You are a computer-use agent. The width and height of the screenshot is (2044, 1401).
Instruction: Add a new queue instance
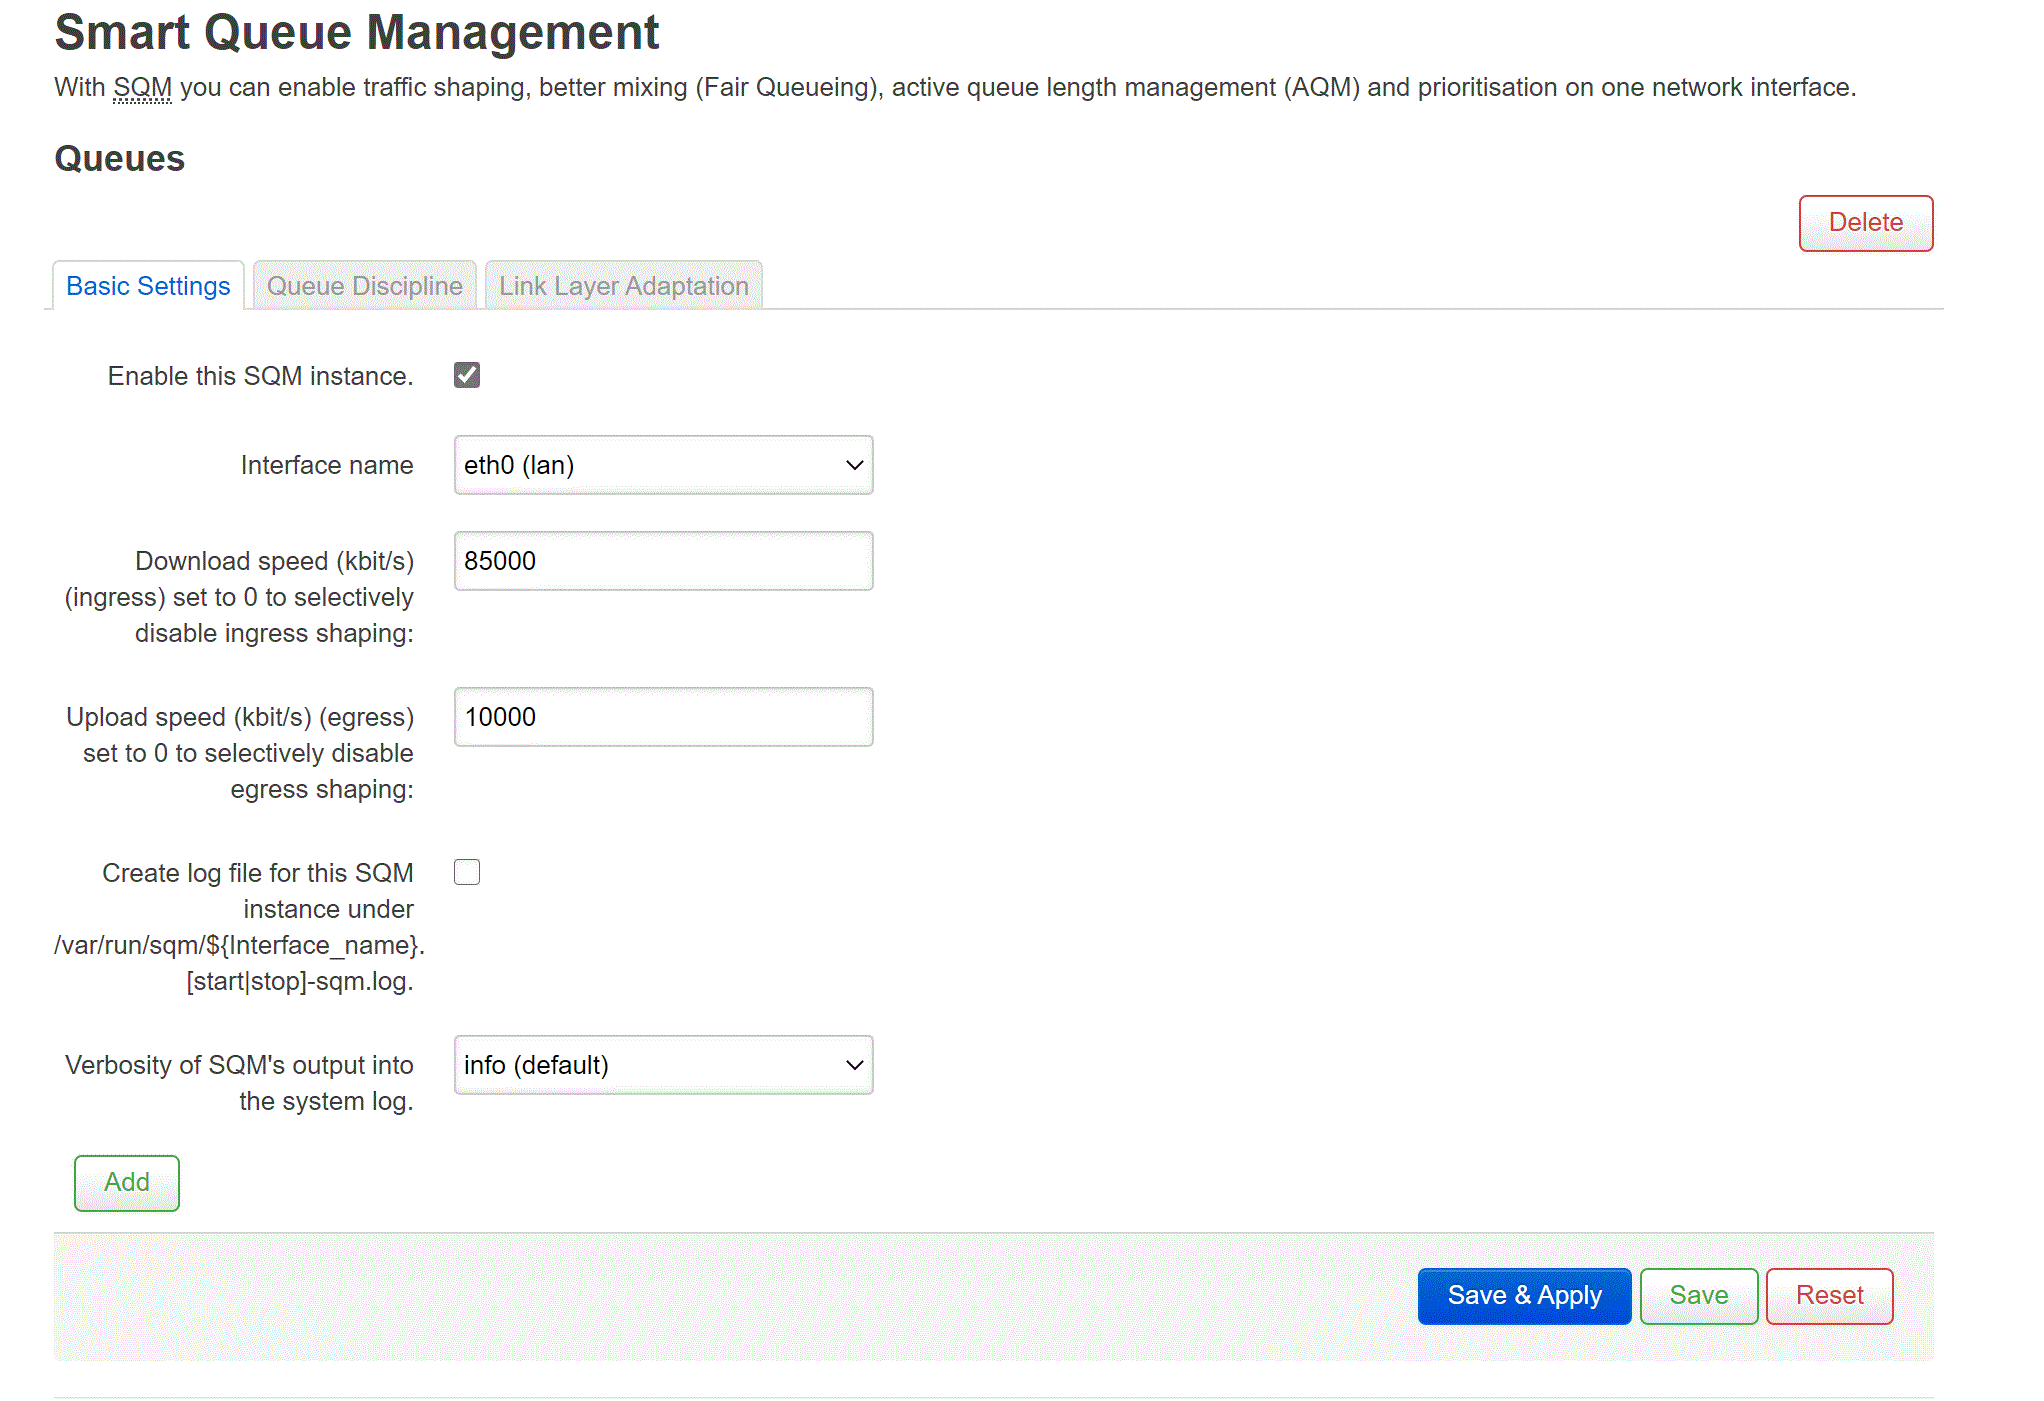pyautogui.click(x=127, y=1182)
